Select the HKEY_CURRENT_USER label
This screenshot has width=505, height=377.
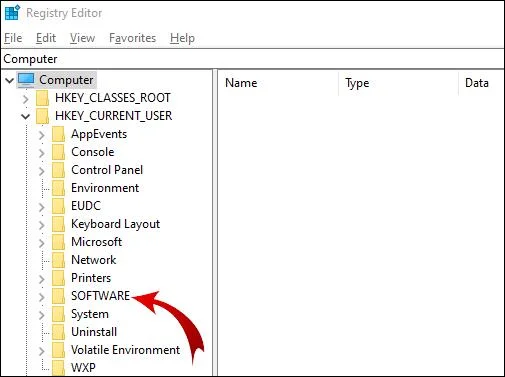point(114,116)
